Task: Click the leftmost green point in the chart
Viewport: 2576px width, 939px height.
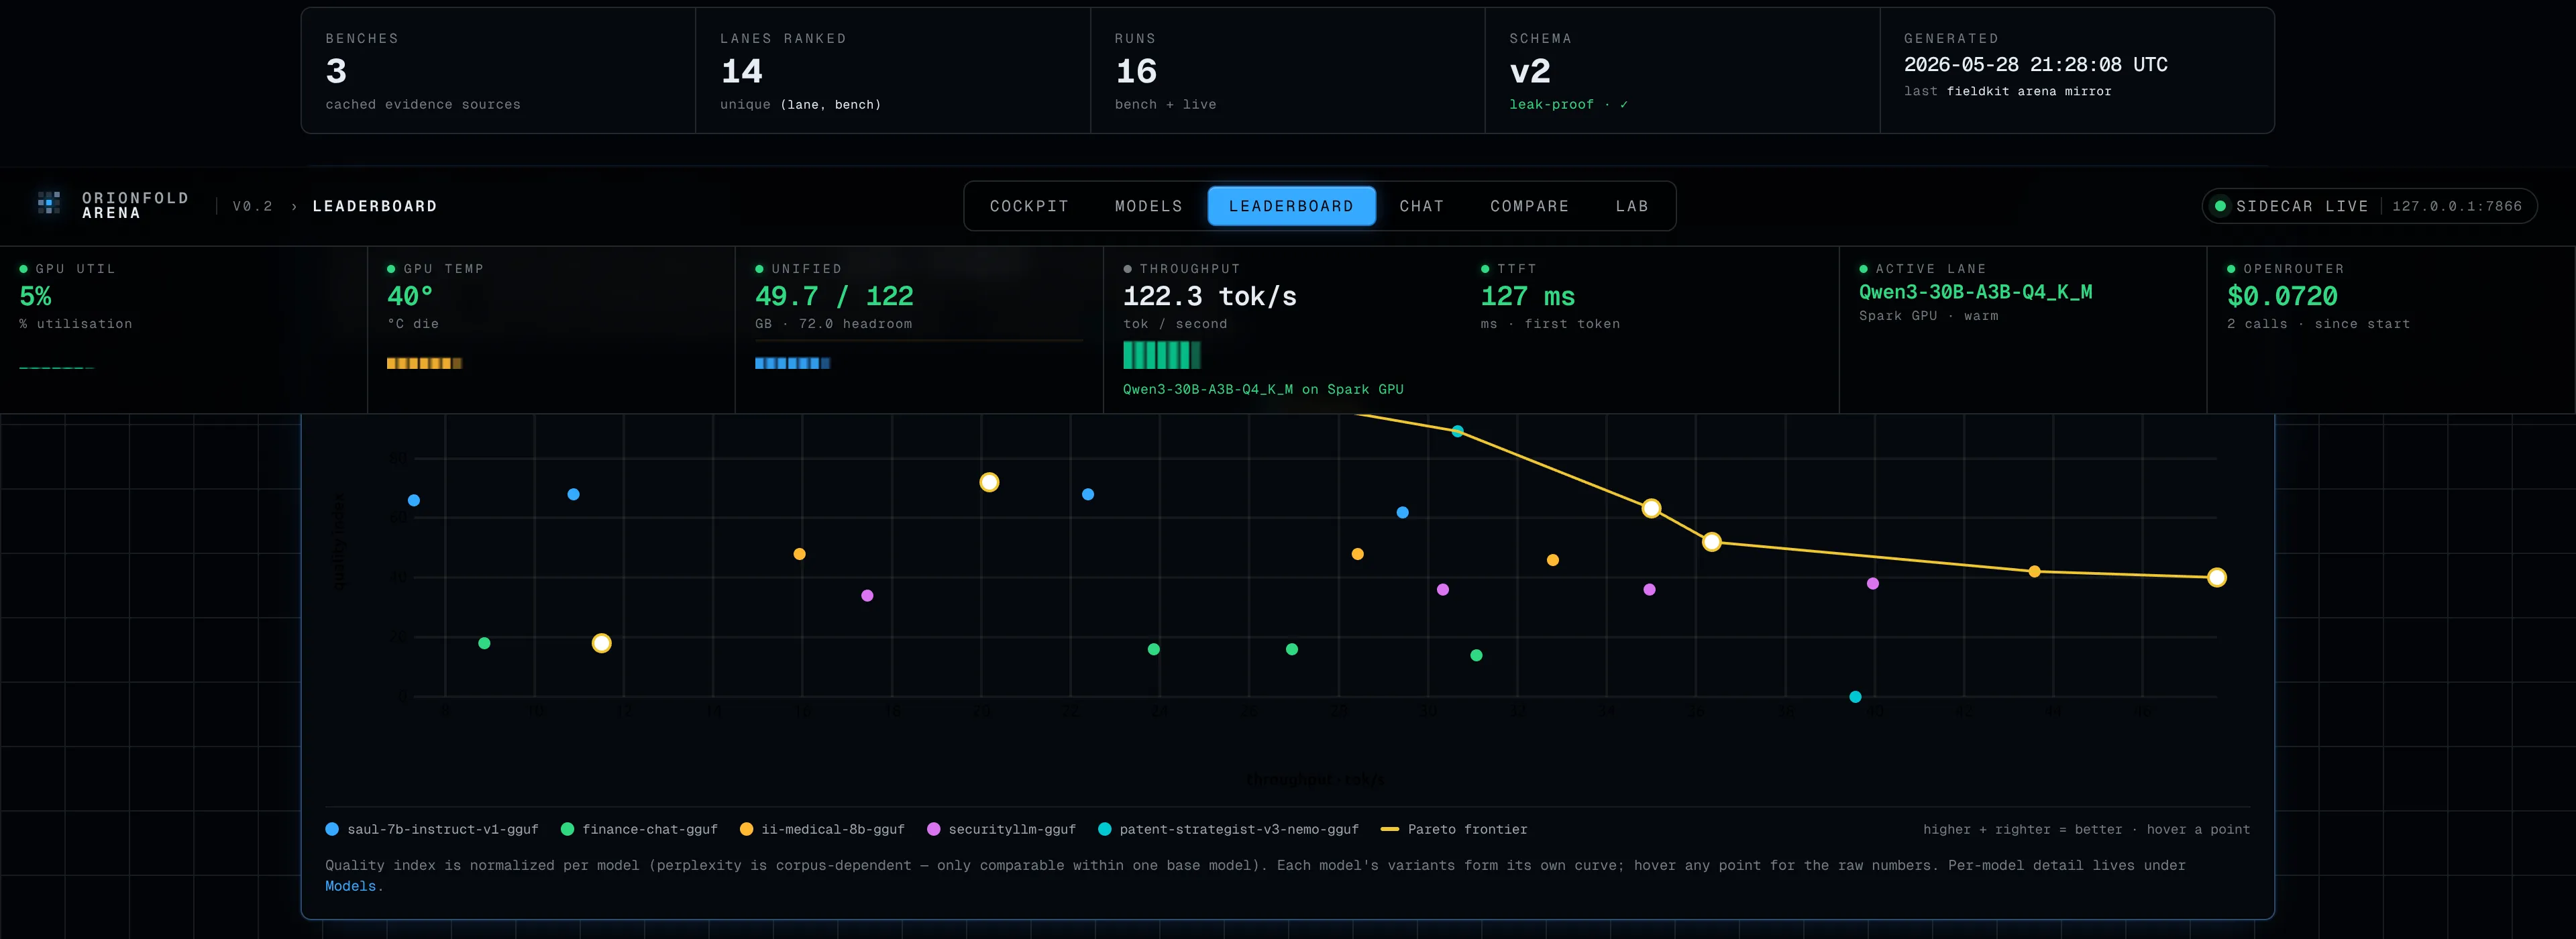Action: point(484,643)
